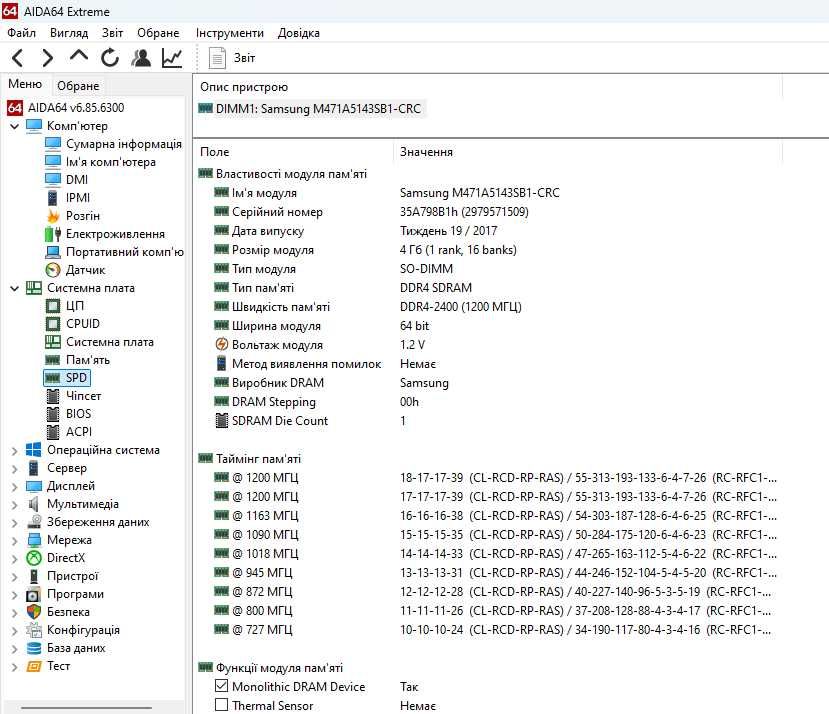Image resolution: width=829 pixels, height=714 pixels.
Task: Expand the Мережа tree node
Action: tap(14, 540)
